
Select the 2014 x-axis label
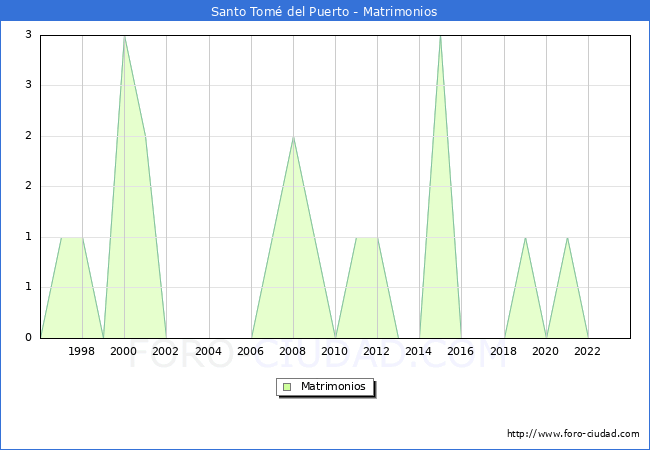pyautogui.click(x=419, y=351)
